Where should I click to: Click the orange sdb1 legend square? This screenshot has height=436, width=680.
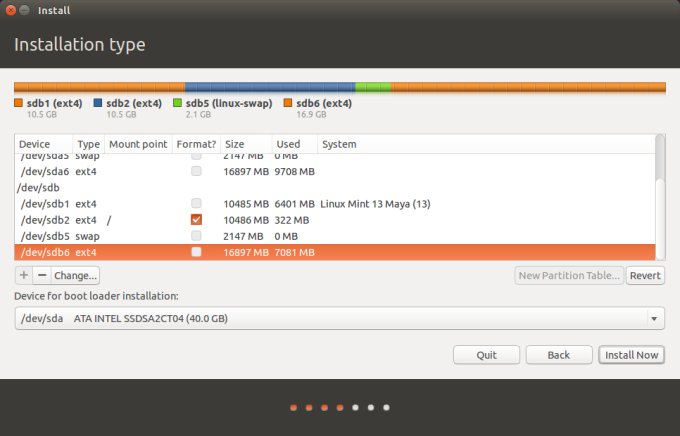[x=18, y=103]
